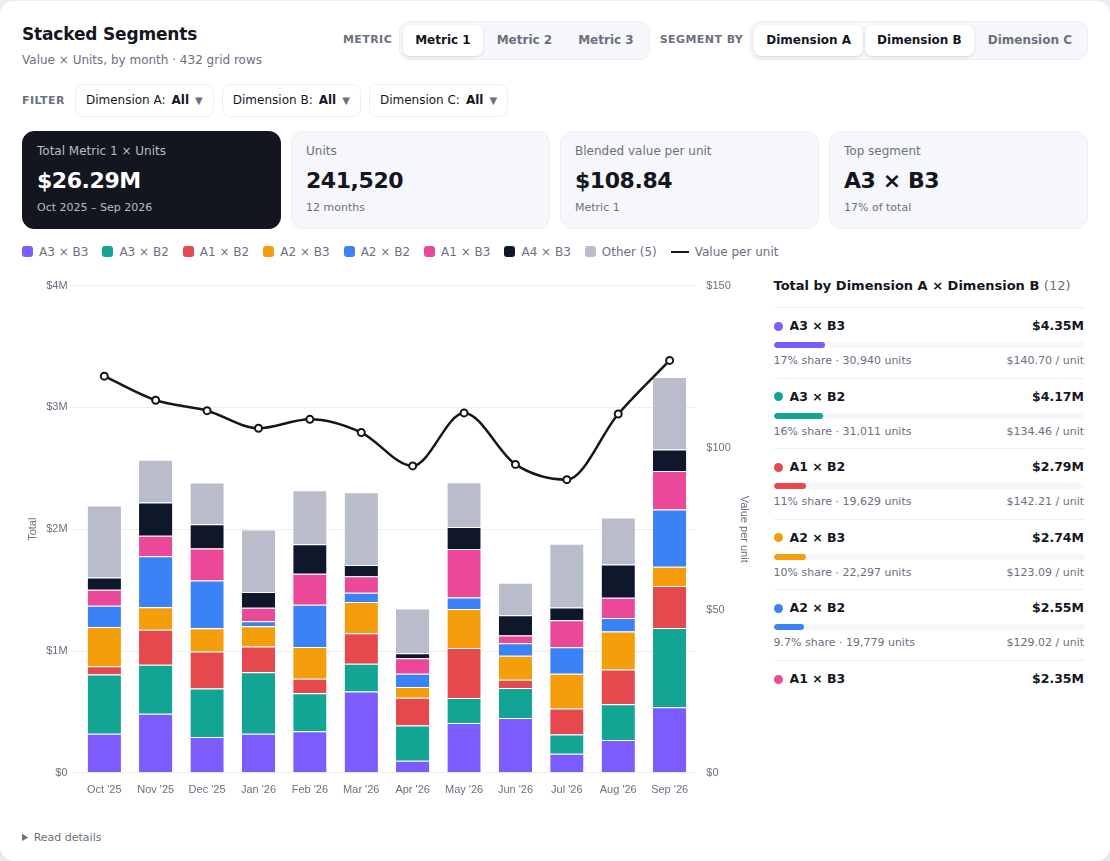Click the $140.70 / unit value
This screenshot has width=1110, height=861.
(1045, 360)
